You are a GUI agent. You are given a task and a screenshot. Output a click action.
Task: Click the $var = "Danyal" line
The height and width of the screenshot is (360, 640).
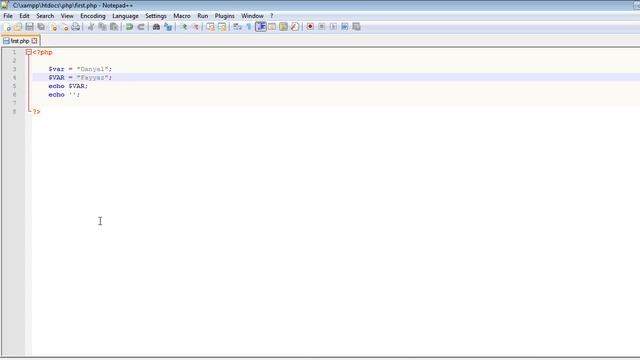point(80,69)
